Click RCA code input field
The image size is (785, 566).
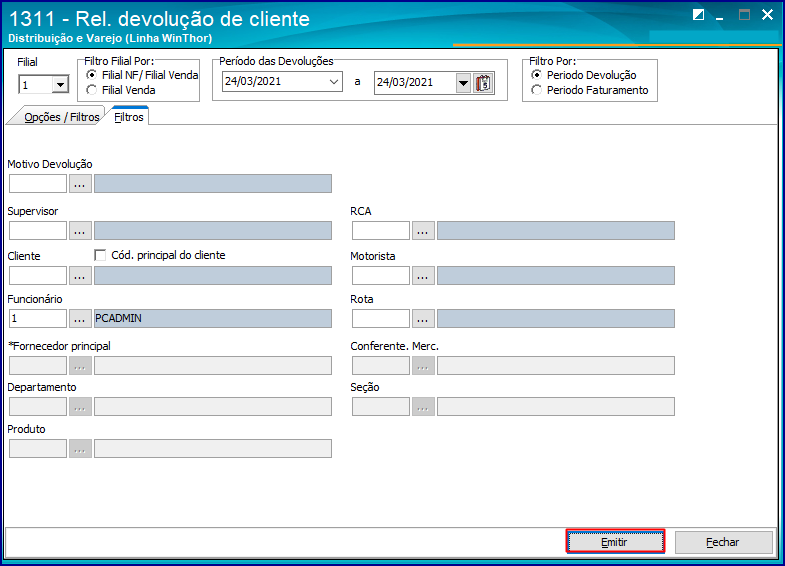[x=381, y=231]
